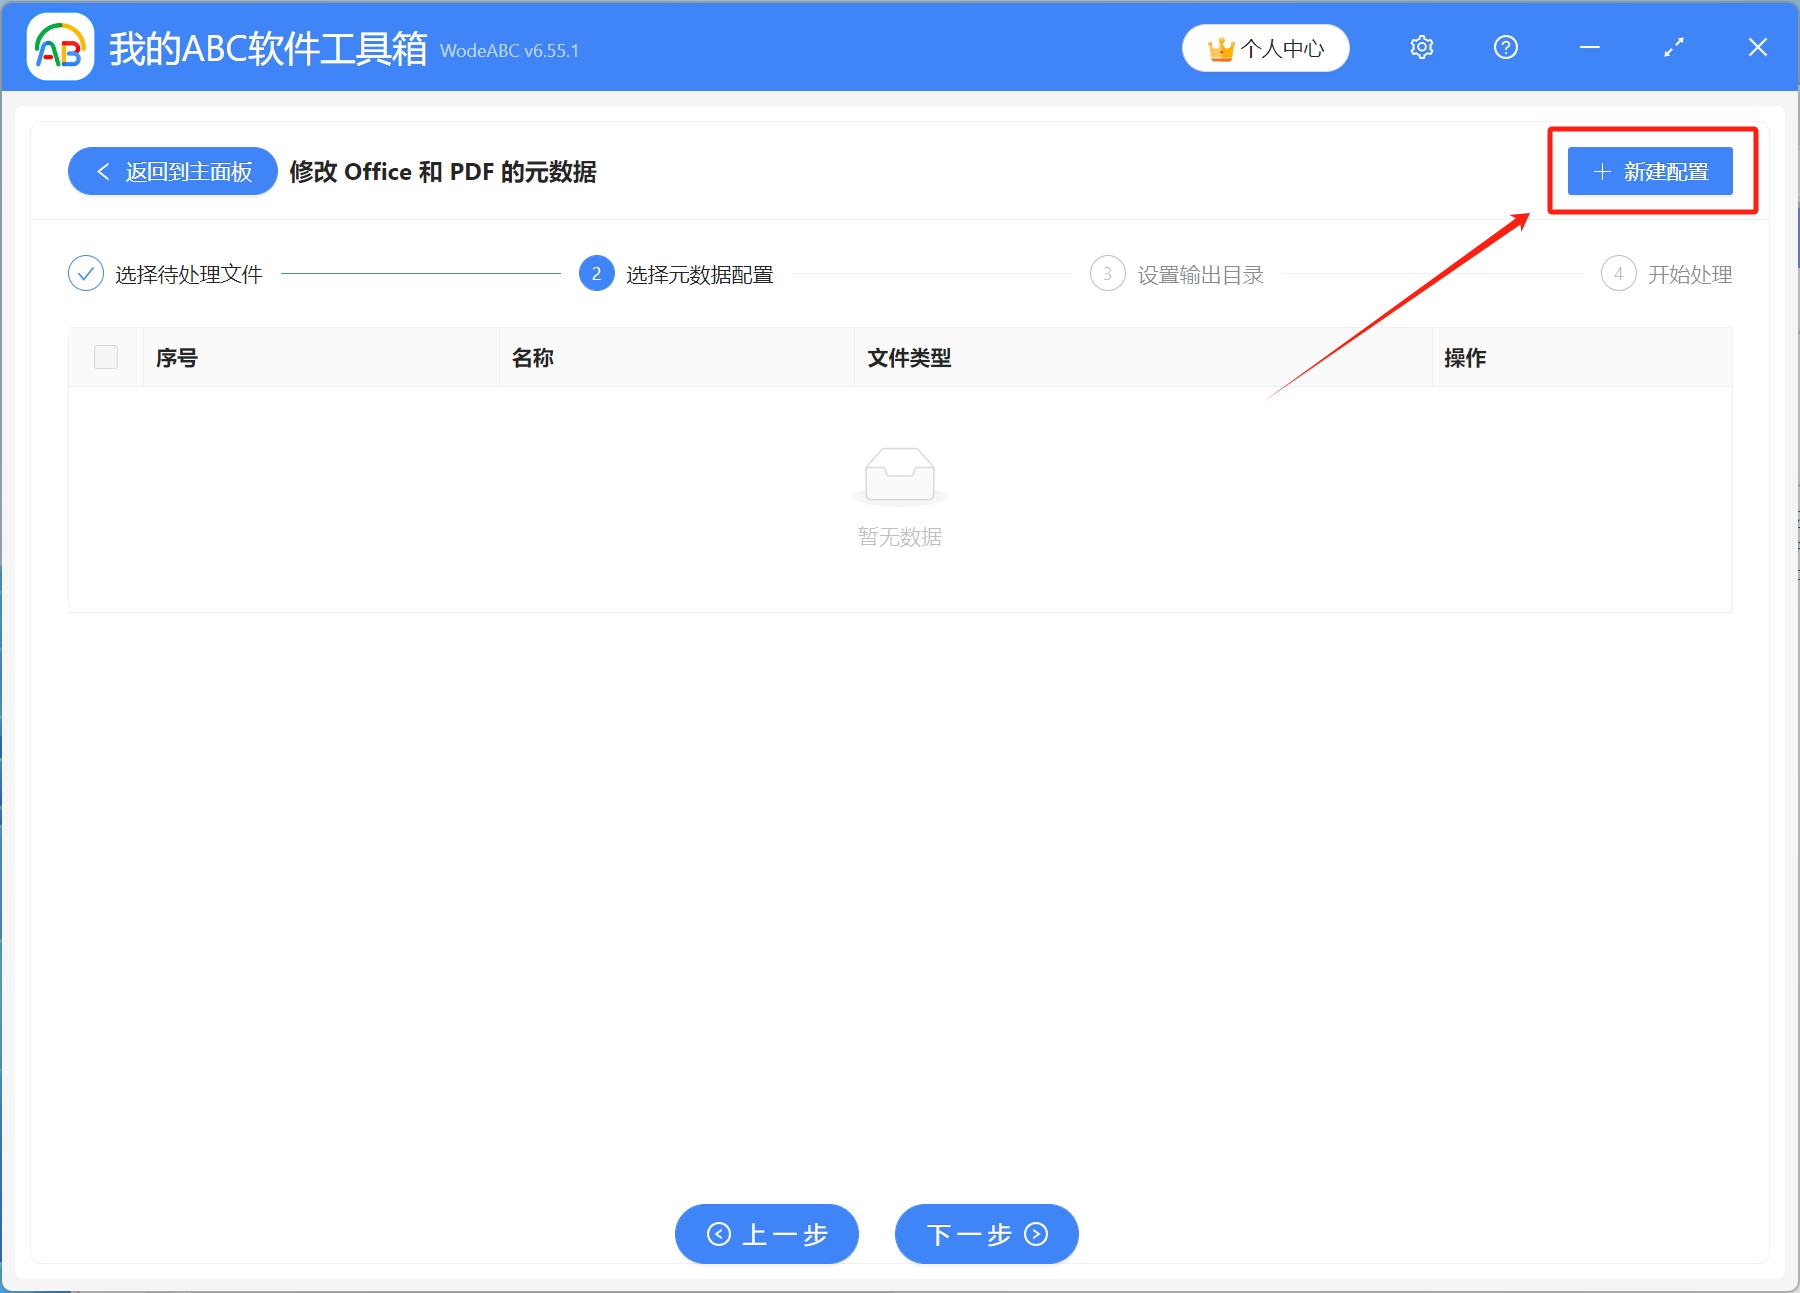The image size is (1800, 1293).
Task: Select step 2 选择元数据配置
Action: (677, 274)
